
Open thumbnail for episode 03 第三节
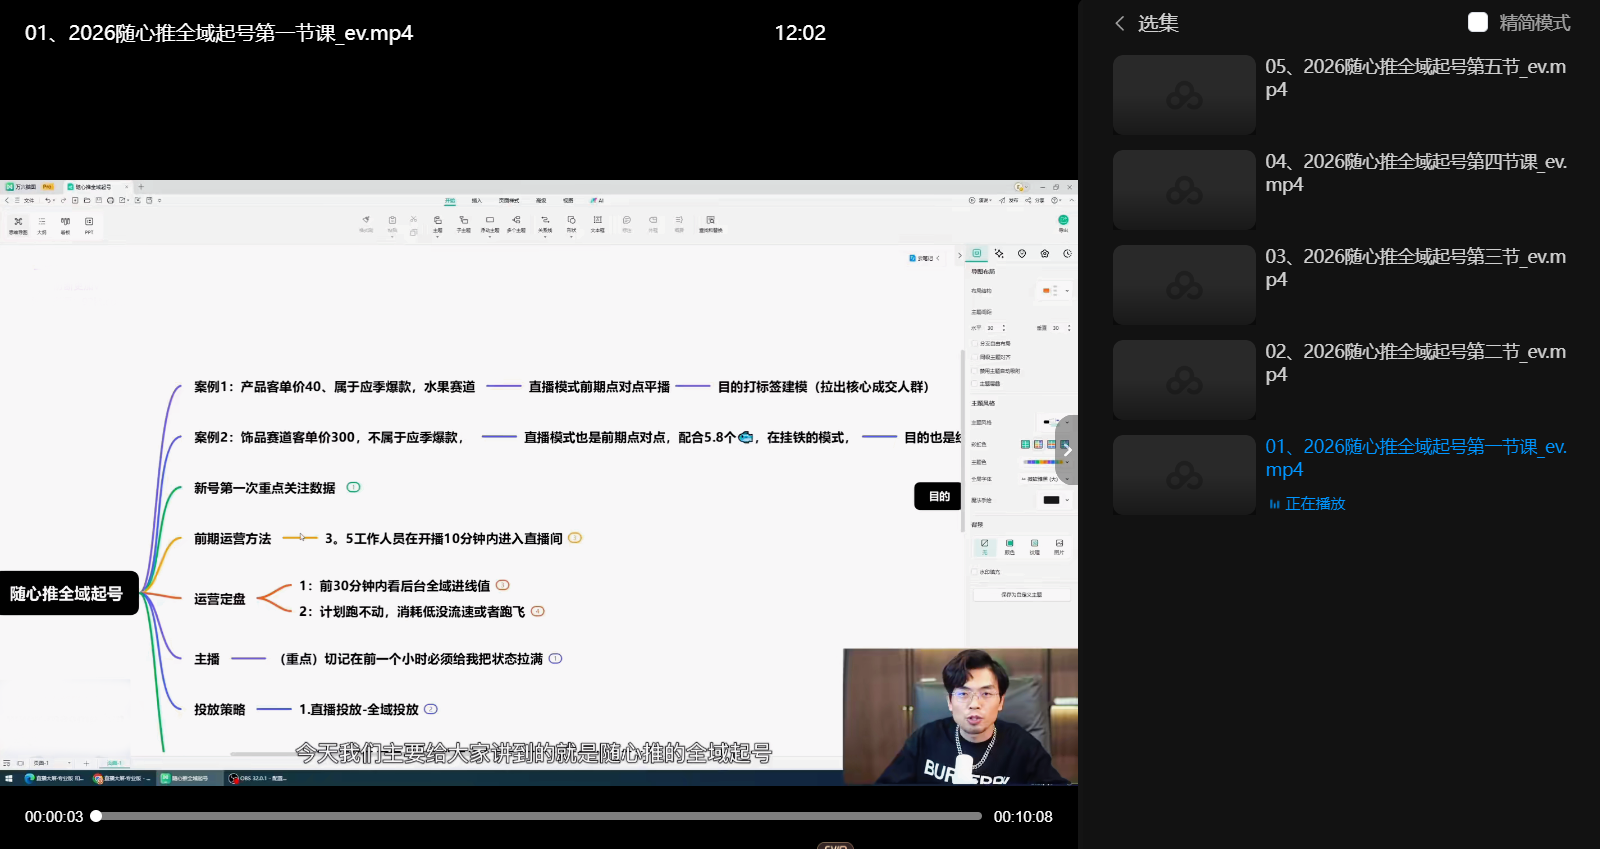[1184, 285]
